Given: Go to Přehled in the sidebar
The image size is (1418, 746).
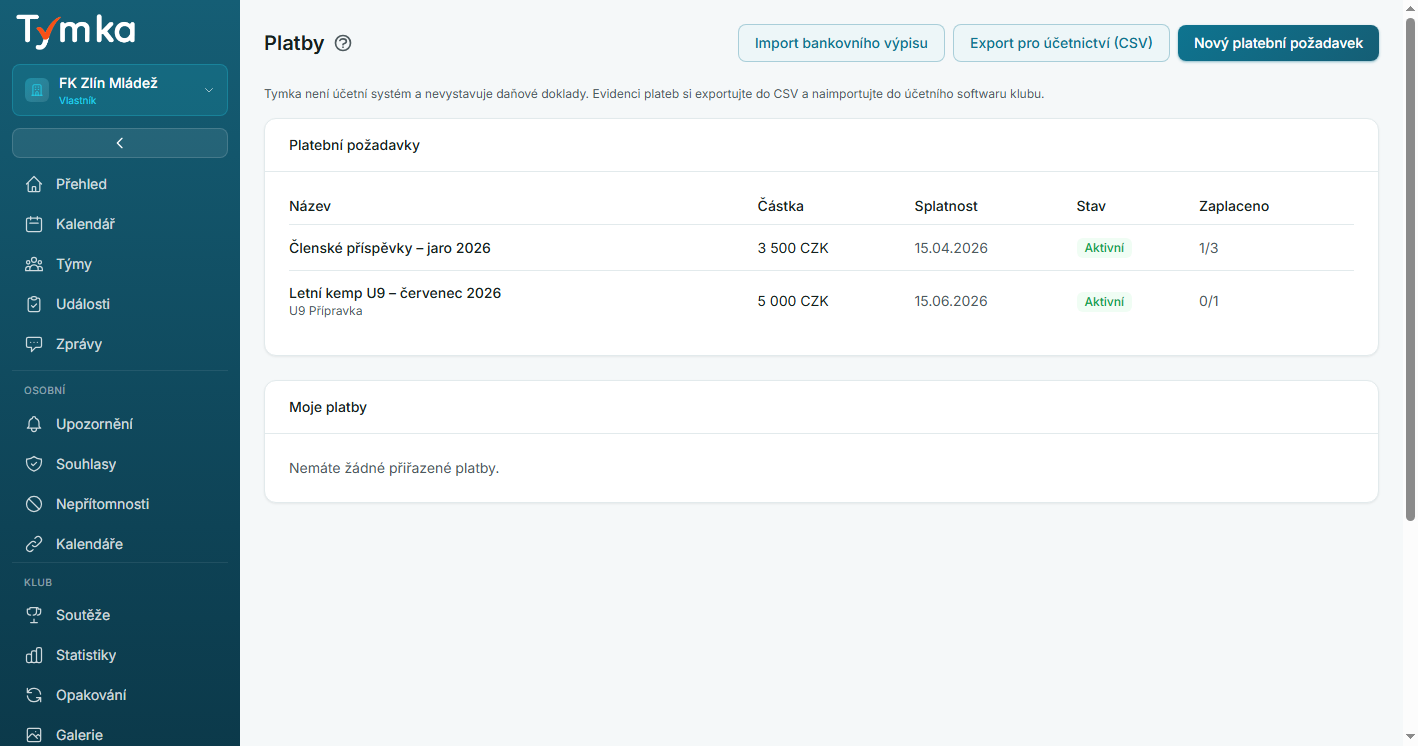Looking at the screenshot, I should pos(120,184).
